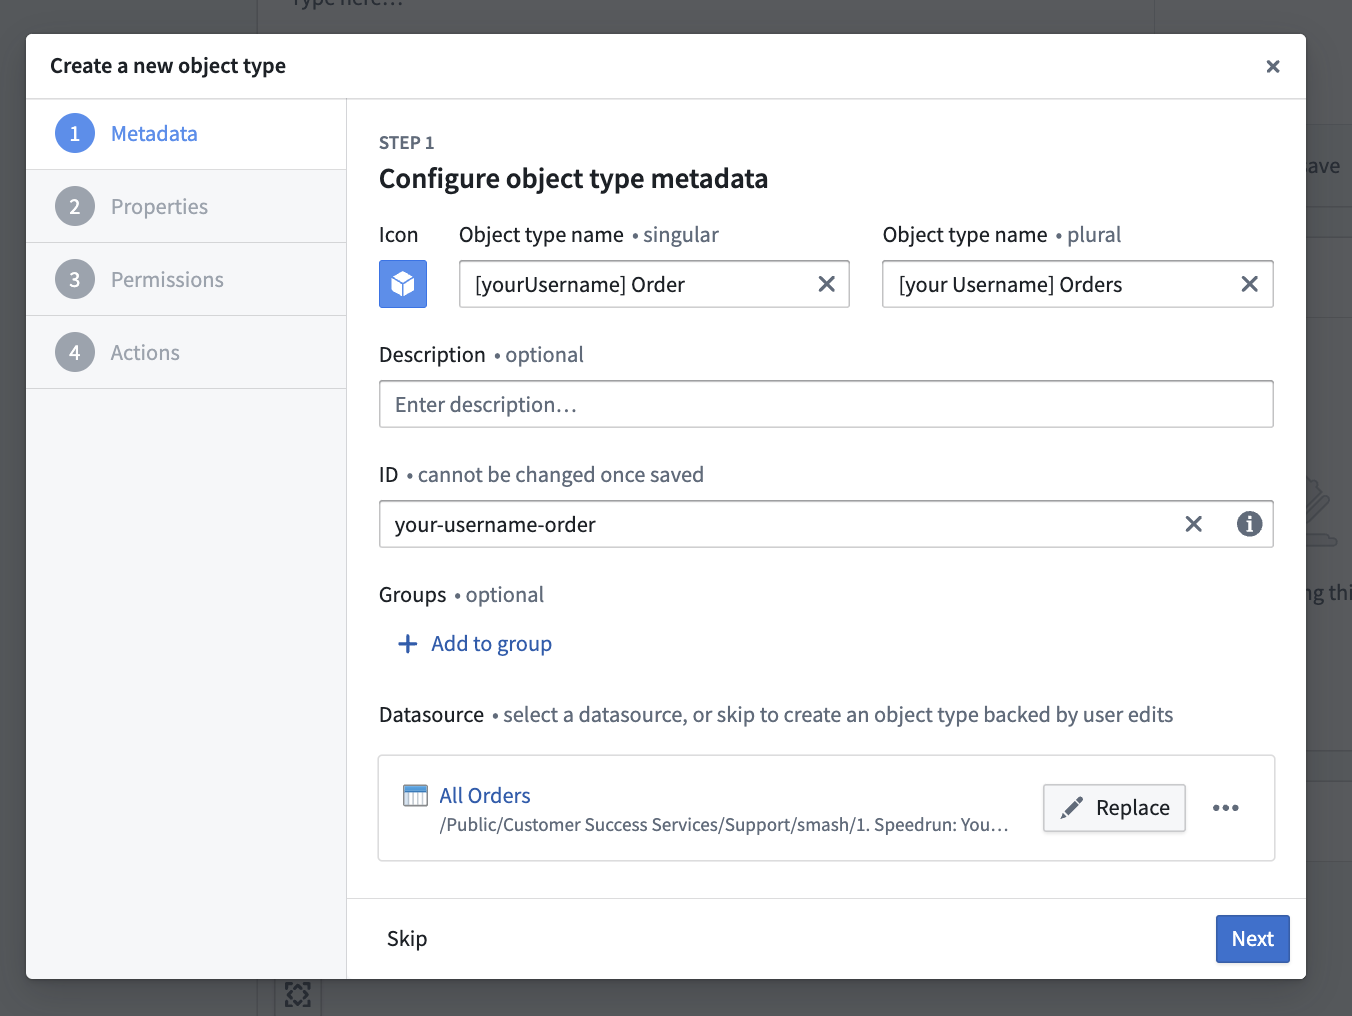The height and width of the screenshot is (1016, 1352).
Task: Click the plus icon beside Add to group
Action: click(x=408, y=644)
